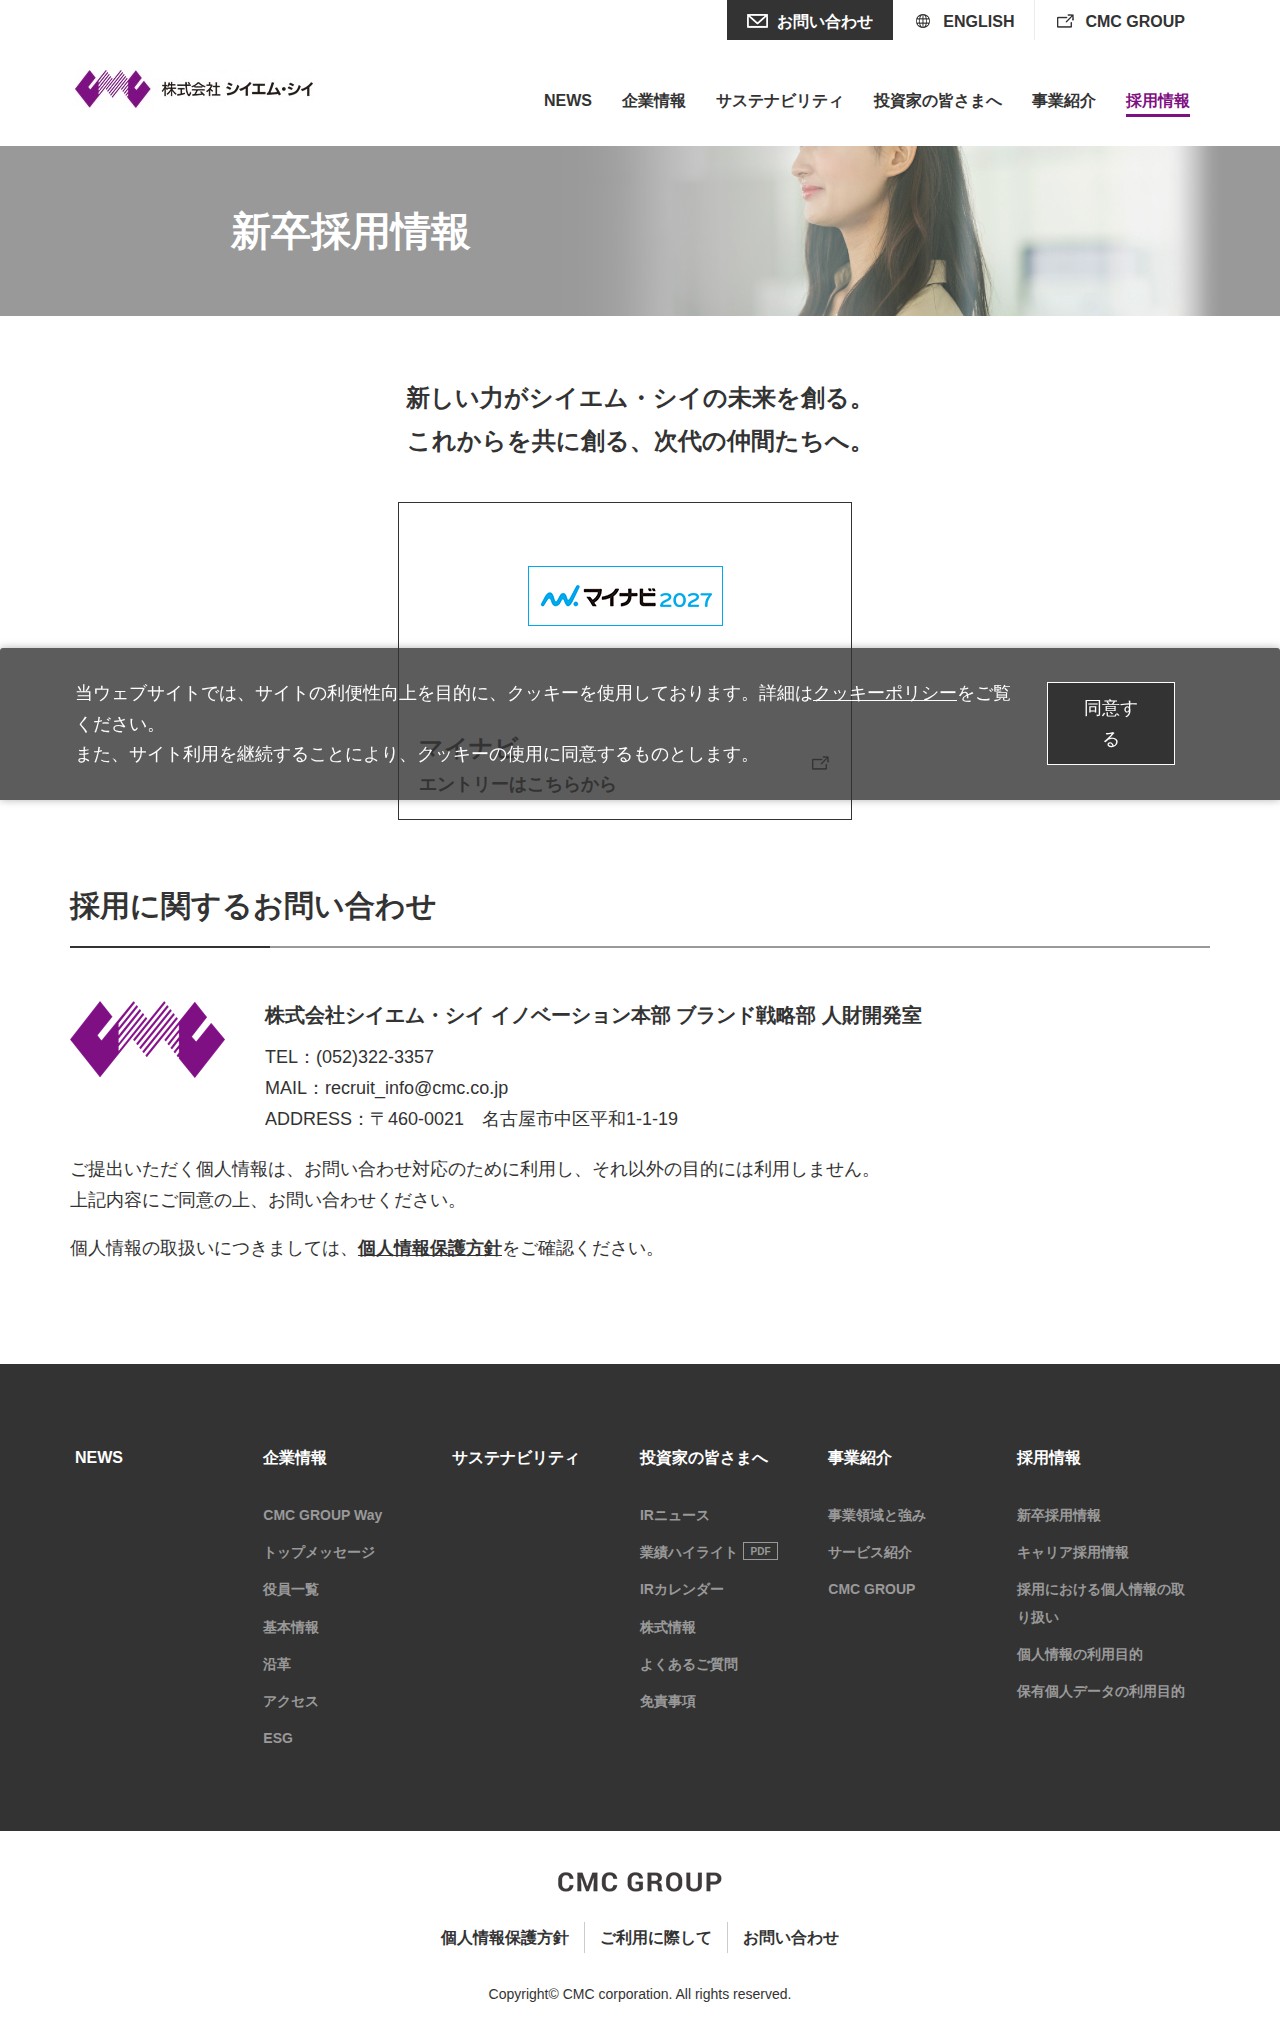Open the サービス紹介 footer link
1280x2026 pixels.
[x=870, y=1552]
